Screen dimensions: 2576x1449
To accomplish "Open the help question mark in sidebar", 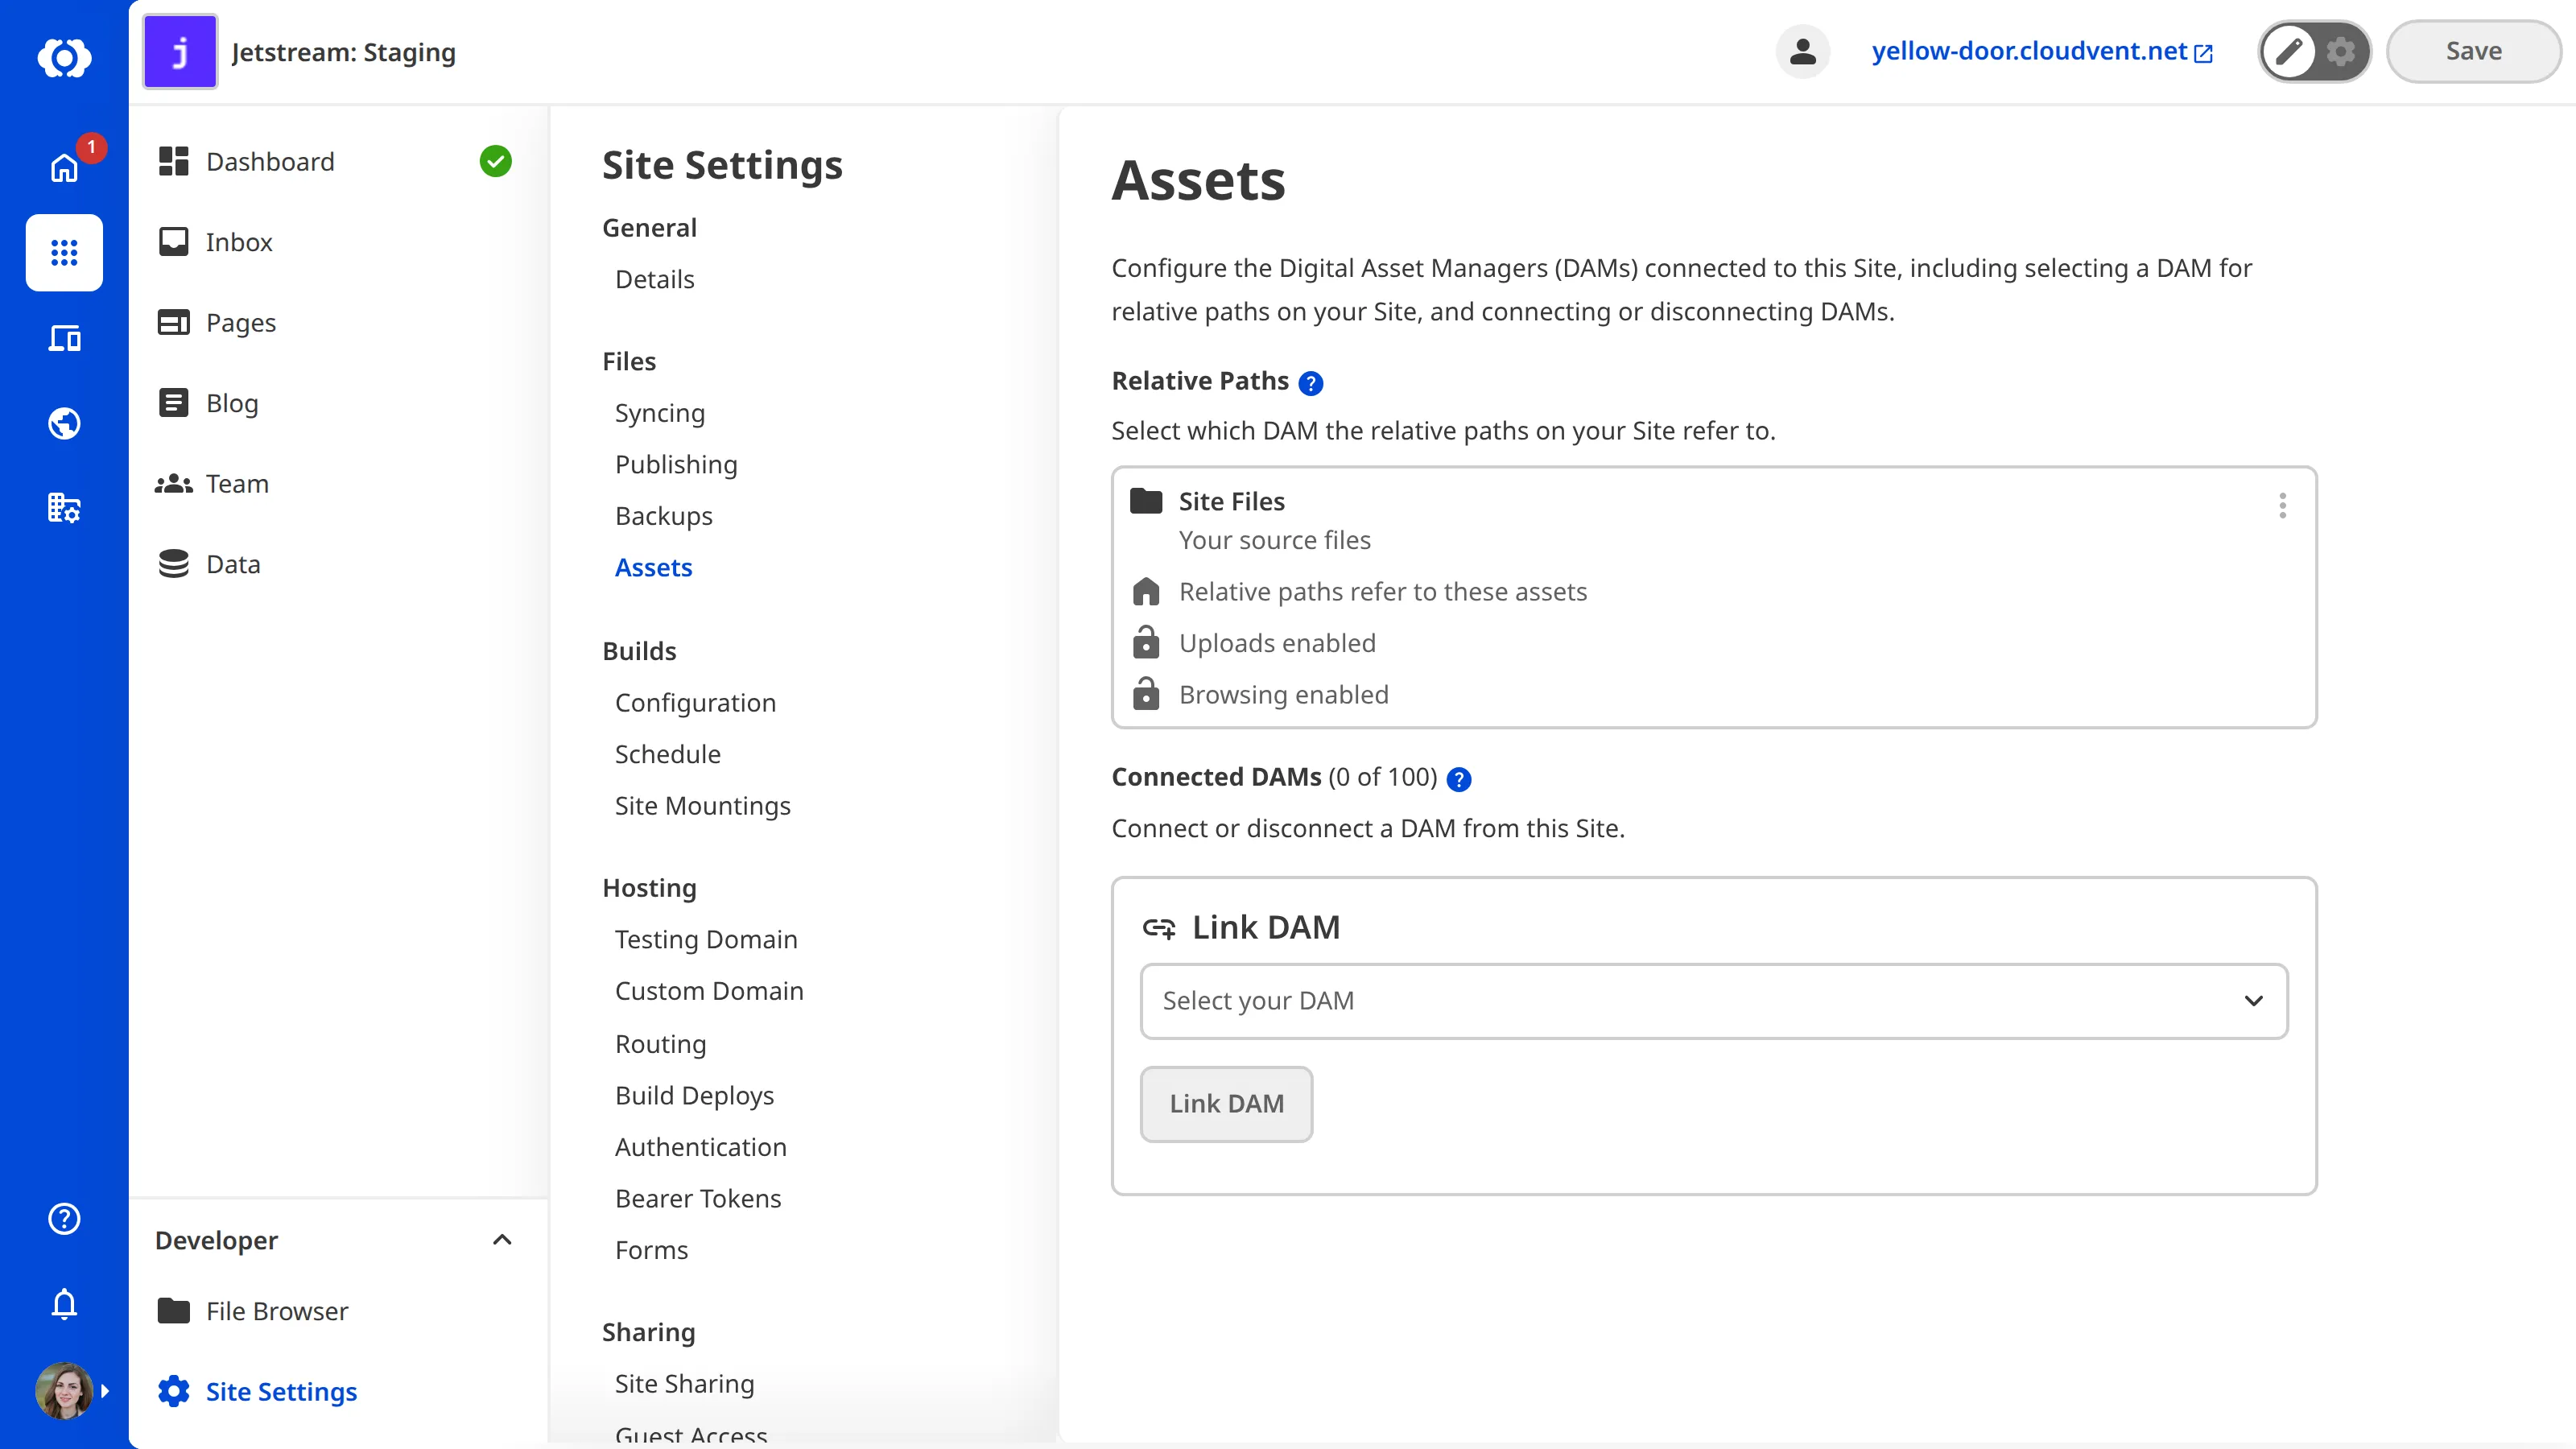I will pyautogui.click(x=64, y=1218).
